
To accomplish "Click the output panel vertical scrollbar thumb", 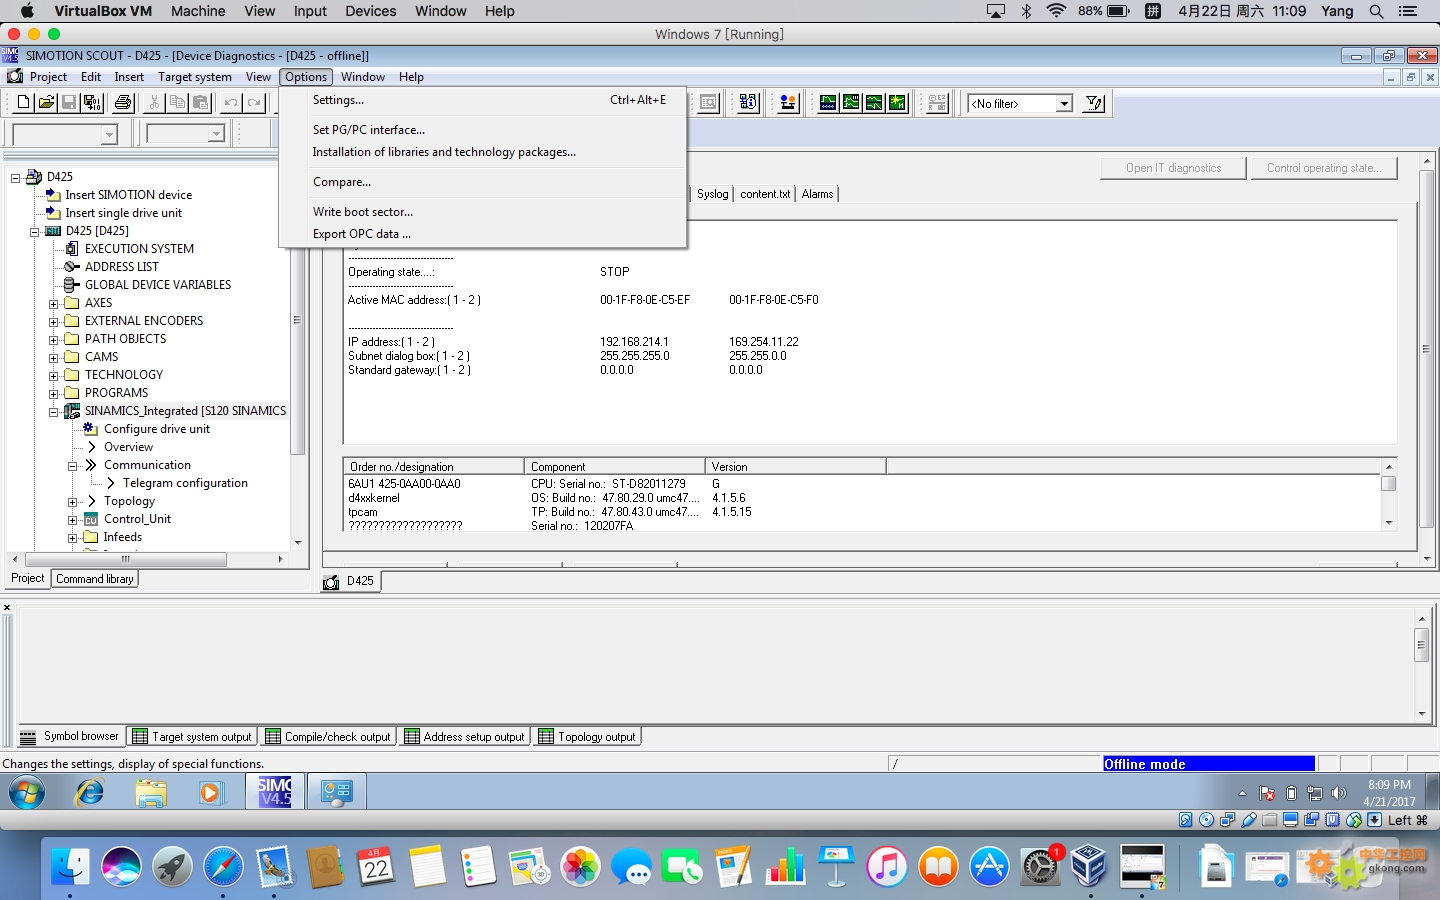I will click(1421, 646).
